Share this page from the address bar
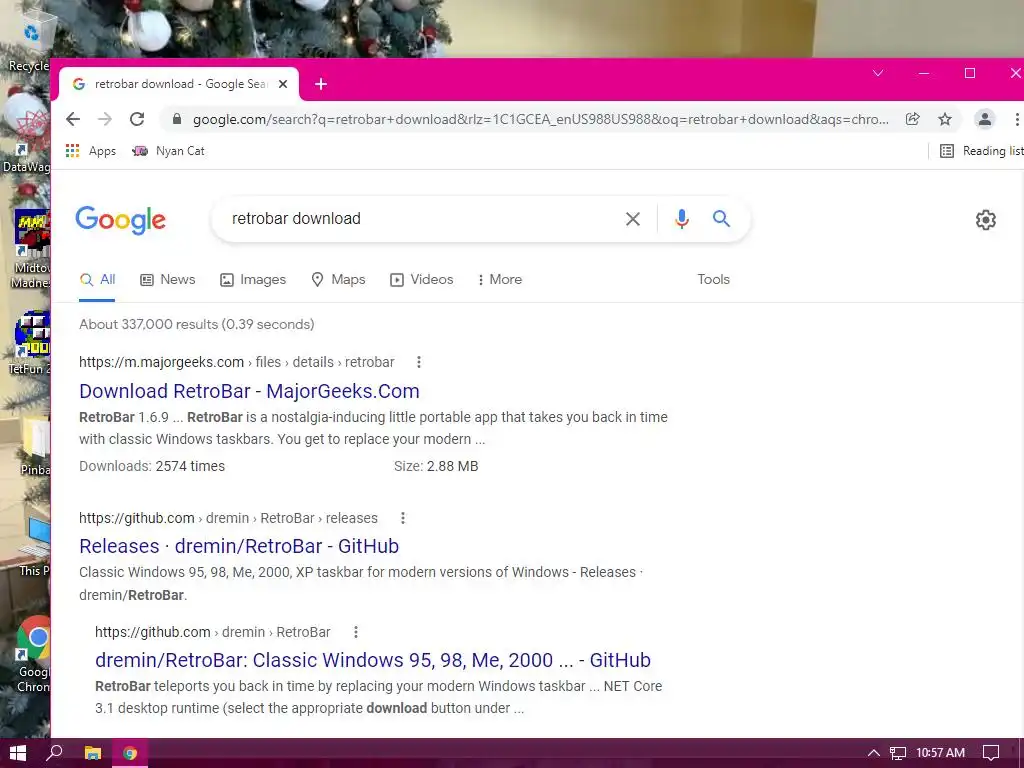Viewport: 1024px width, 768px height. tap(912, 119)
